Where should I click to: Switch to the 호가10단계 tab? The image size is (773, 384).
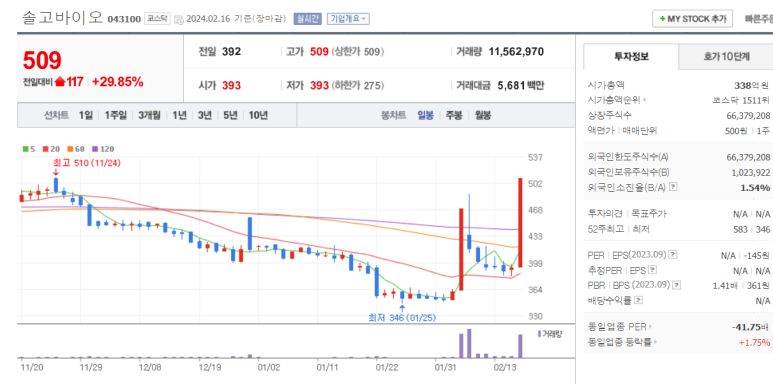(x=726, y=56)
